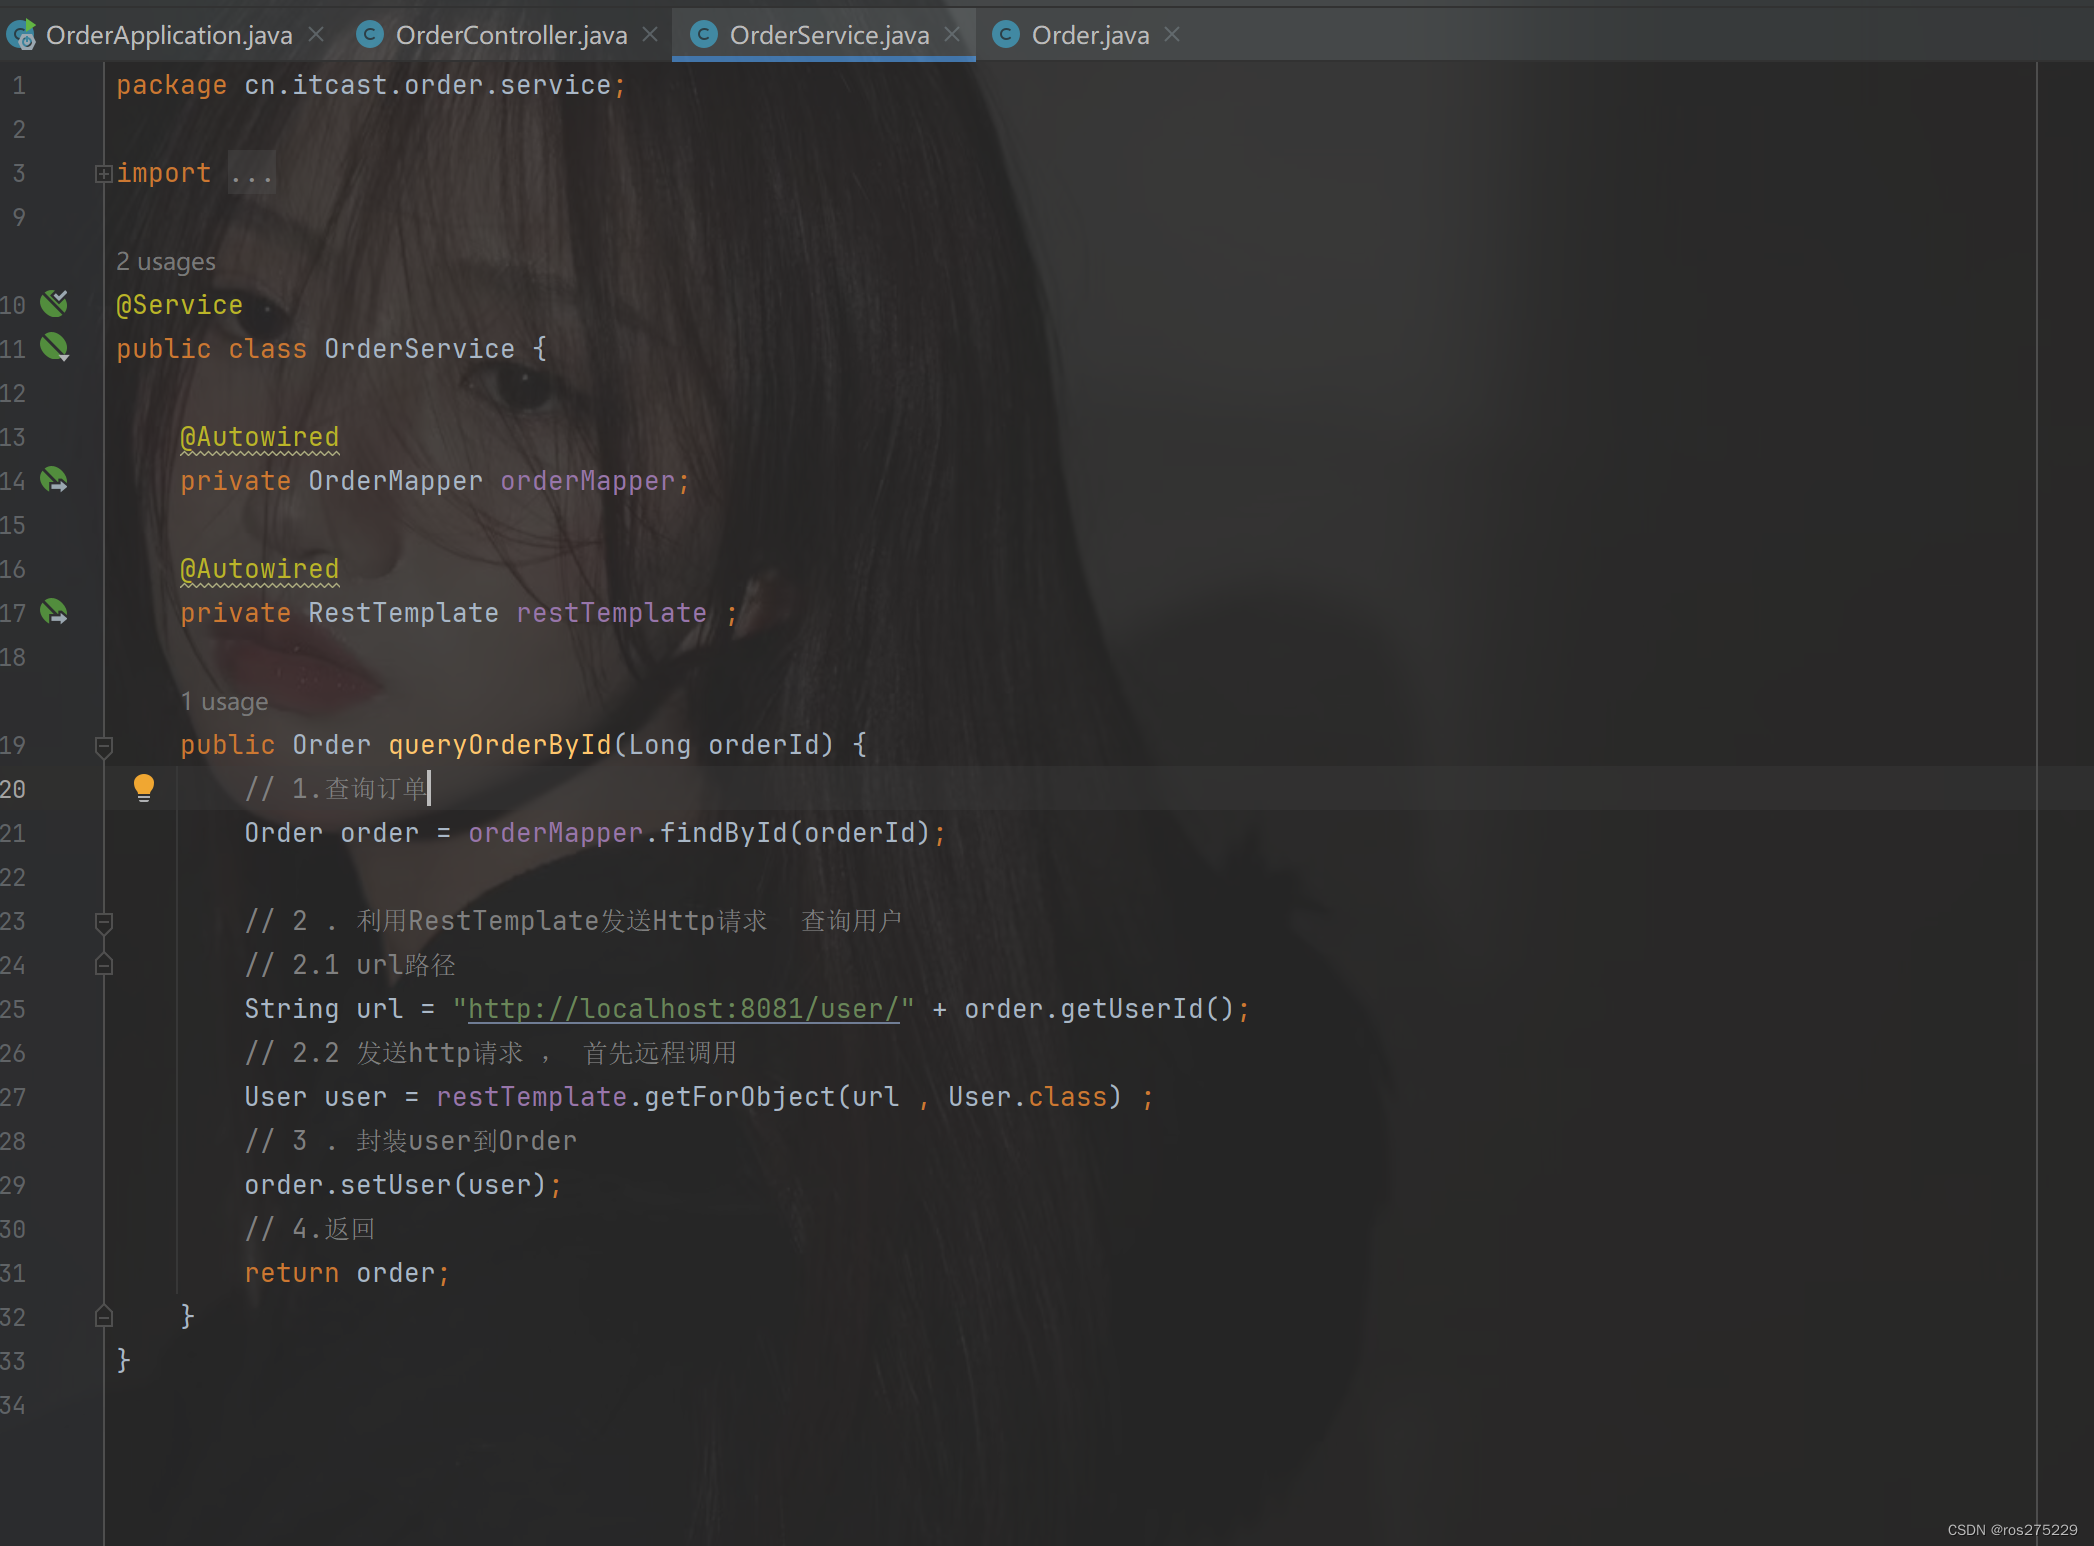Open the Order.java editor tab
Image resolution: width=2094 pixels, height=1546 pixels.
(x=1089, y=35)
